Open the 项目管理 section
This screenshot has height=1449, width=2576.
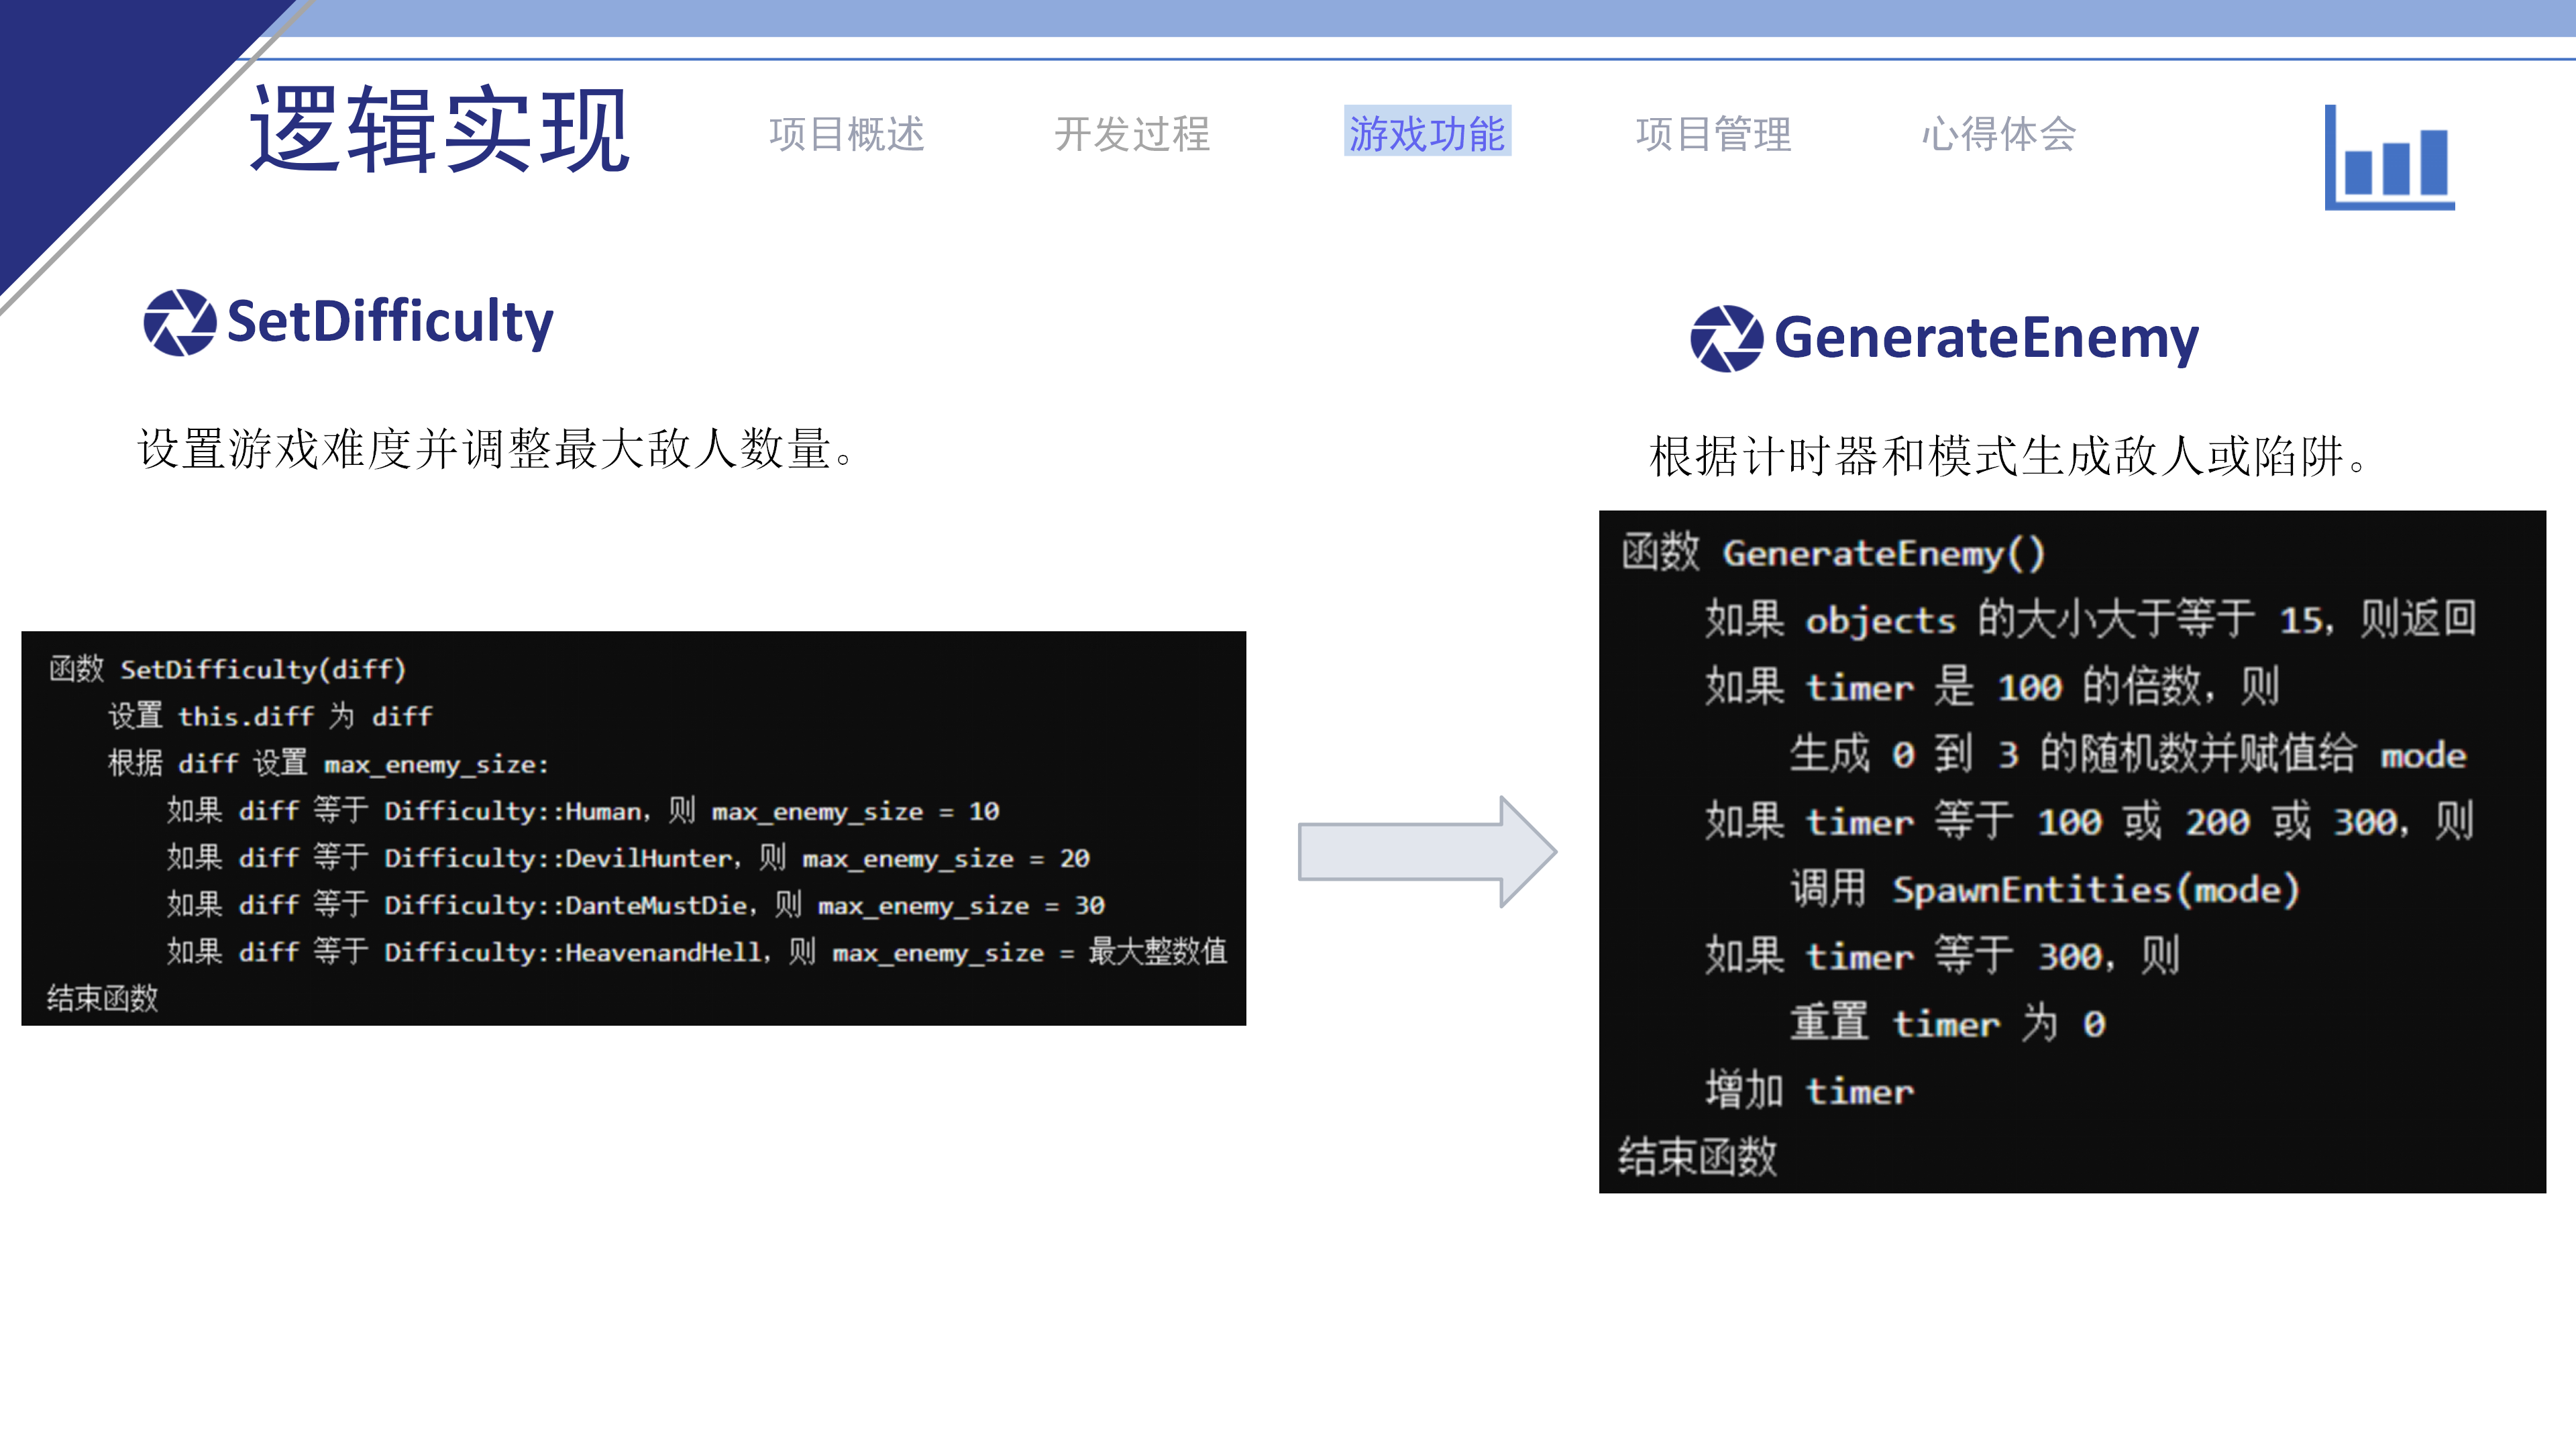click(1715, 135)
